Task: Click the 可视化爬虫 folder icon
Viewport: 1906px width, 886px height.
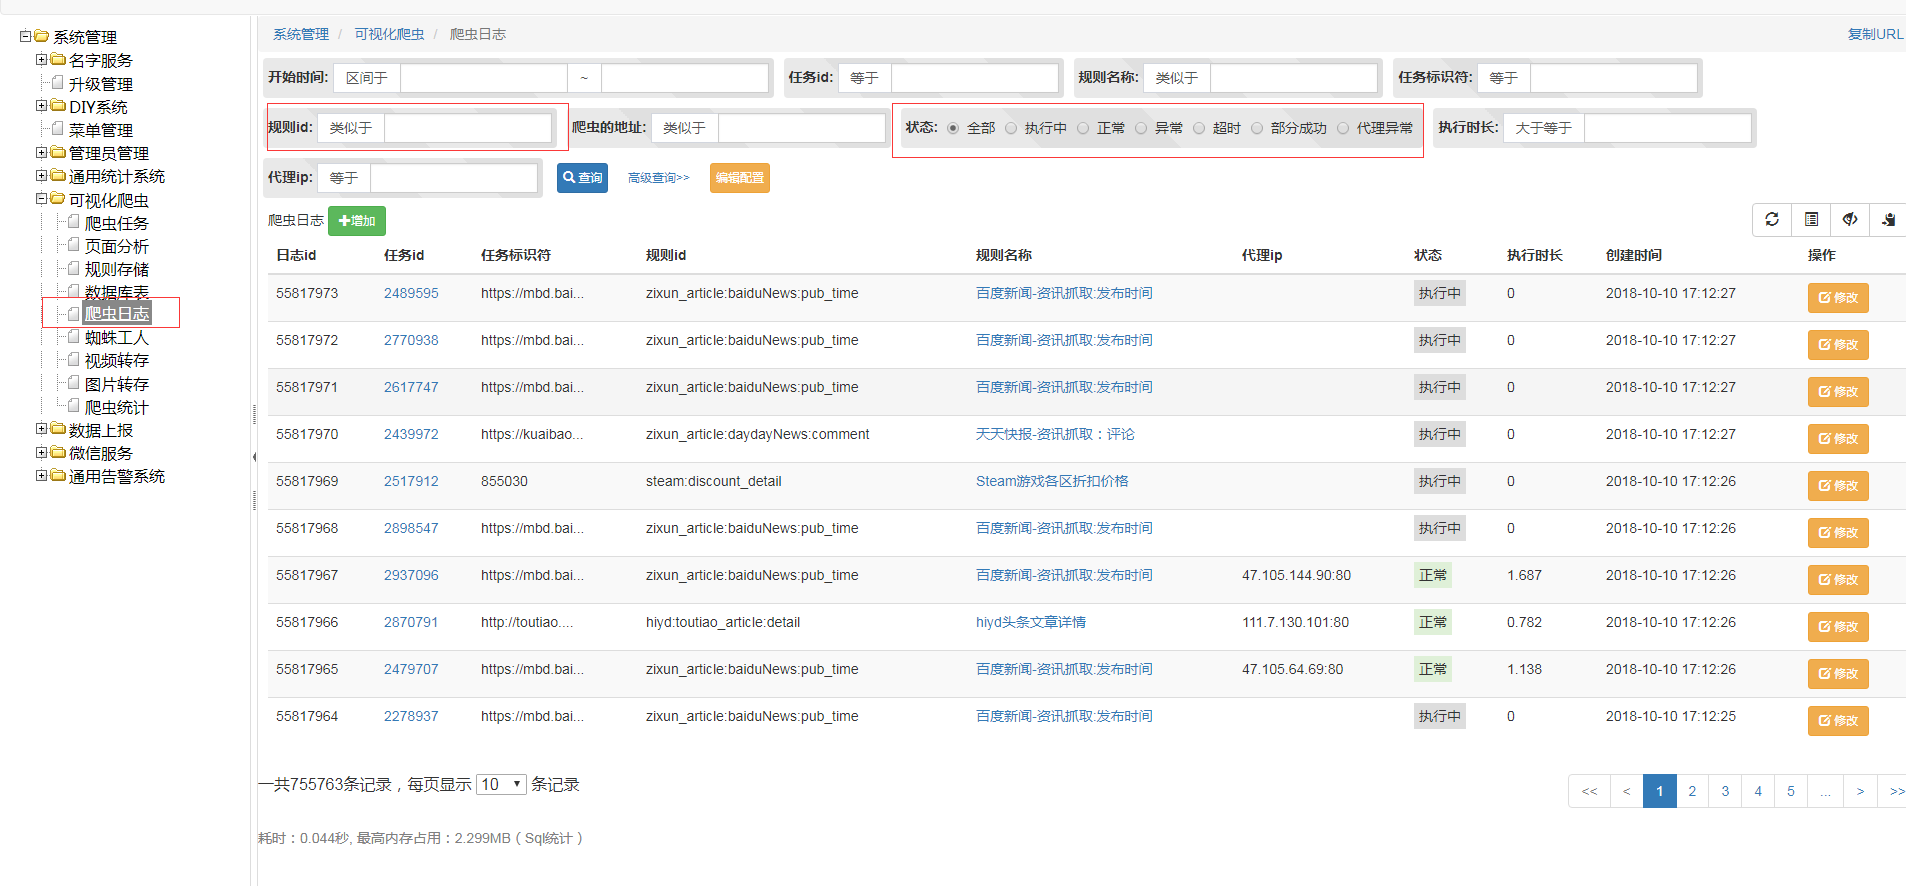Action: (x=58, y=199)
